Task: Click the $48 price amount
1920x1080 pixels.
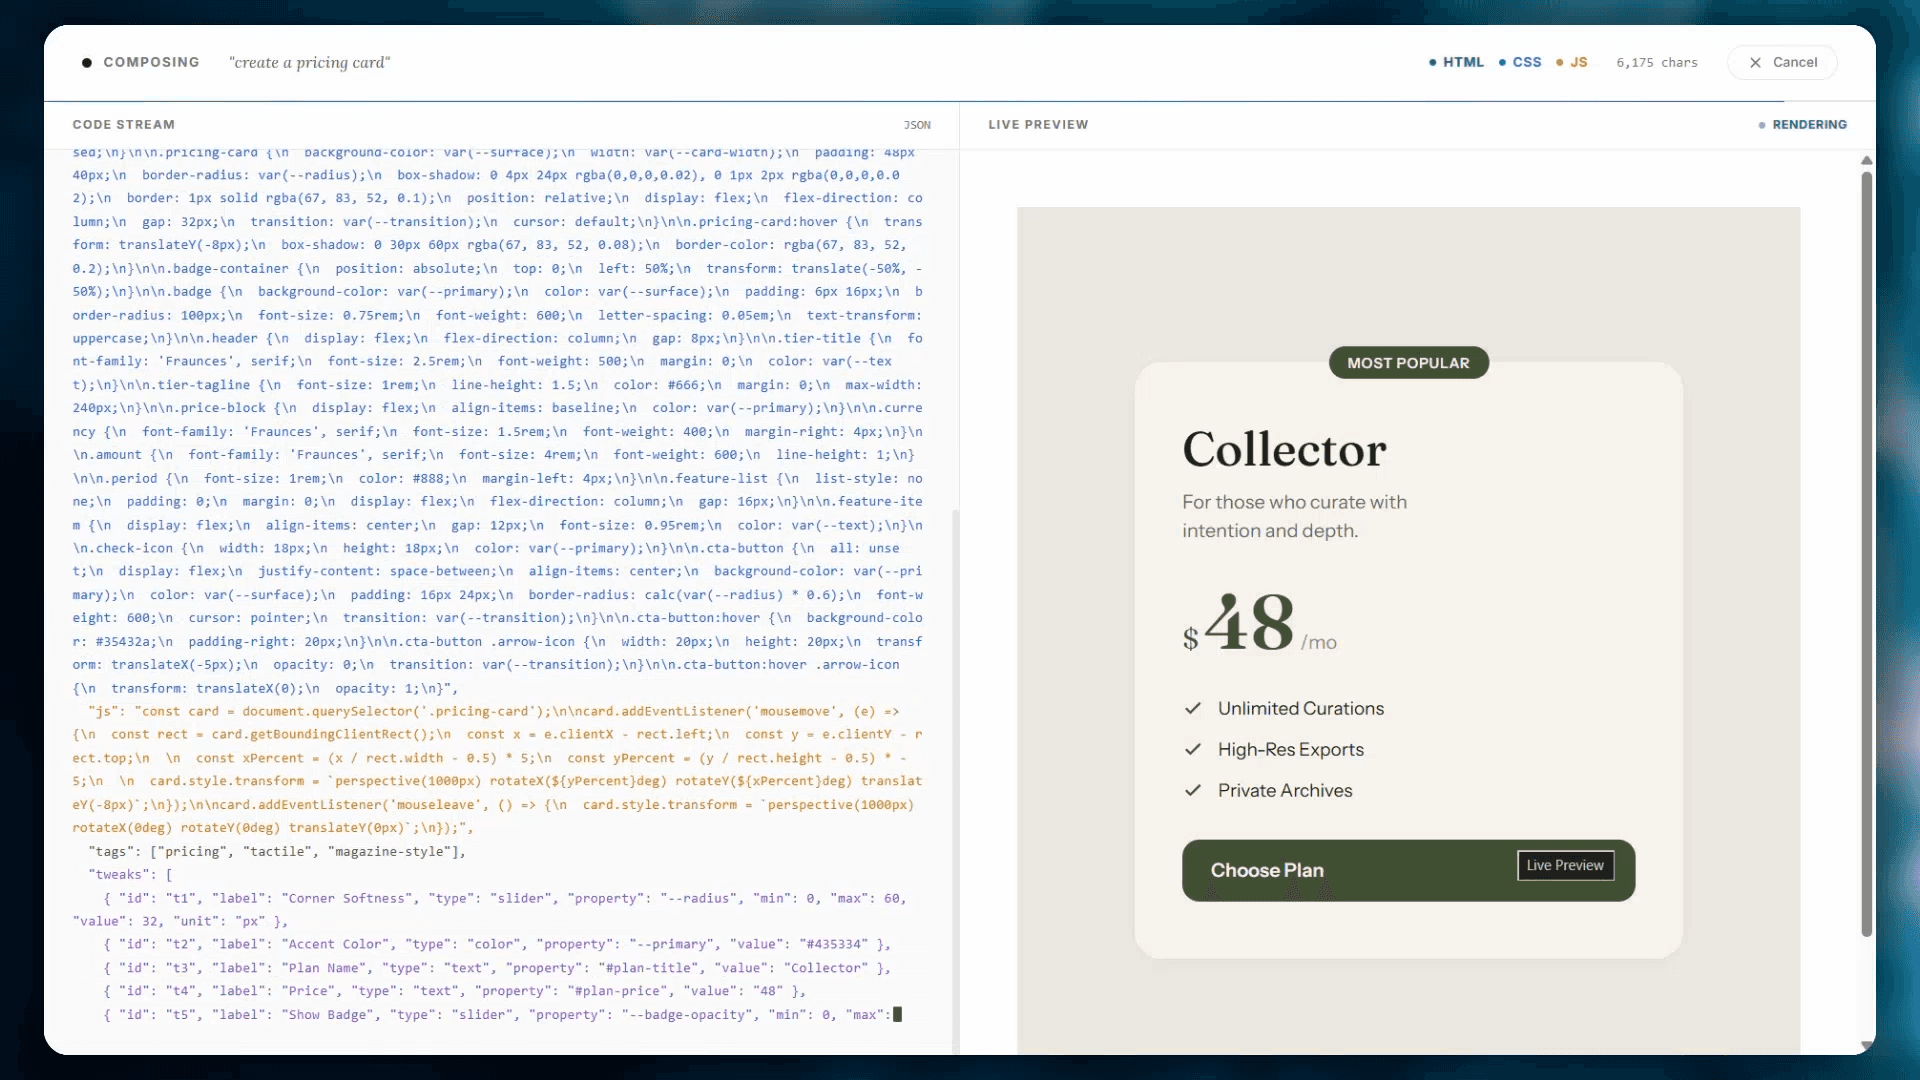Action: (x=1238, y=623)
